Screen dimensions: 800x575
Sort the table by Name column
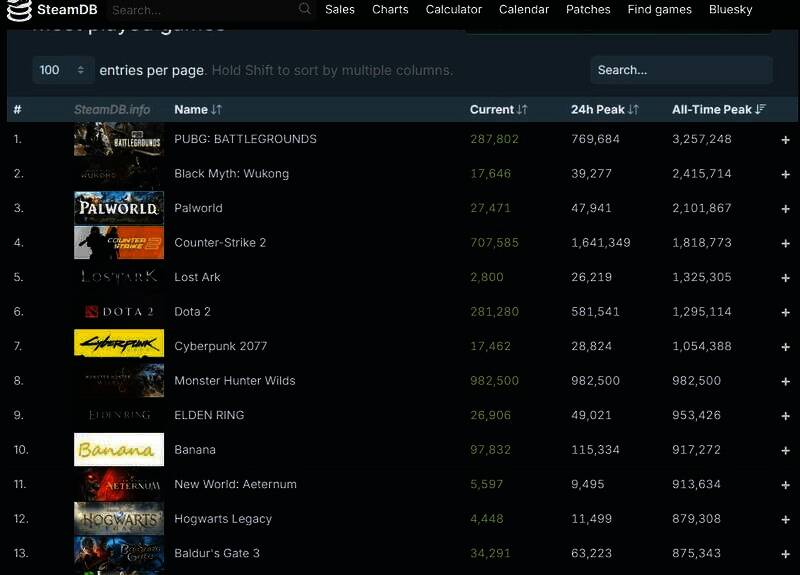(198, 109)
